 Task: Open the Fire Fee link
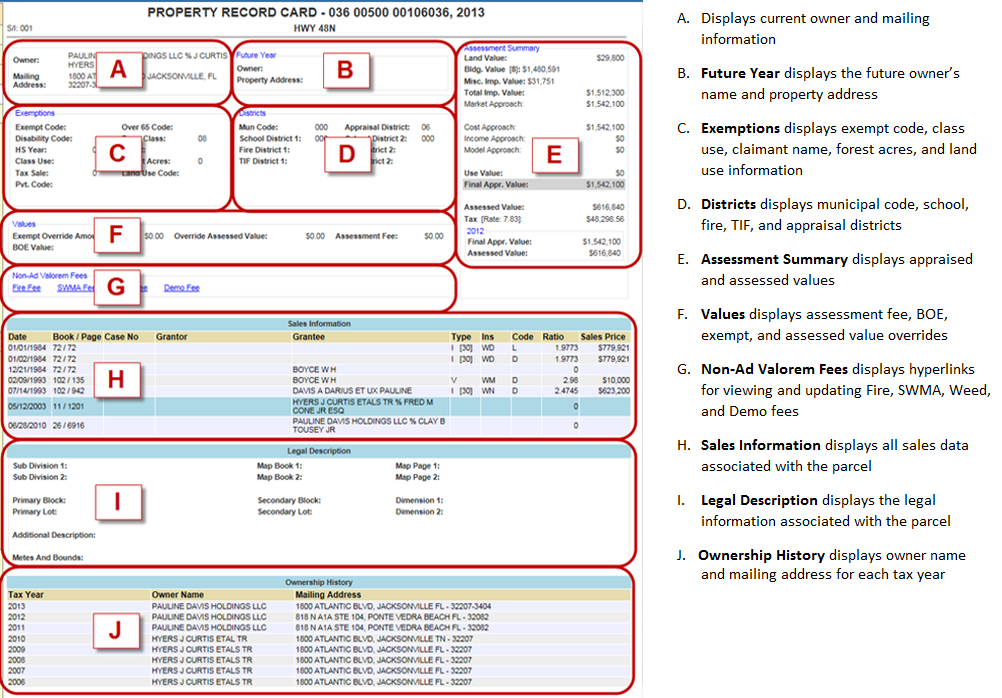(26, 288)
